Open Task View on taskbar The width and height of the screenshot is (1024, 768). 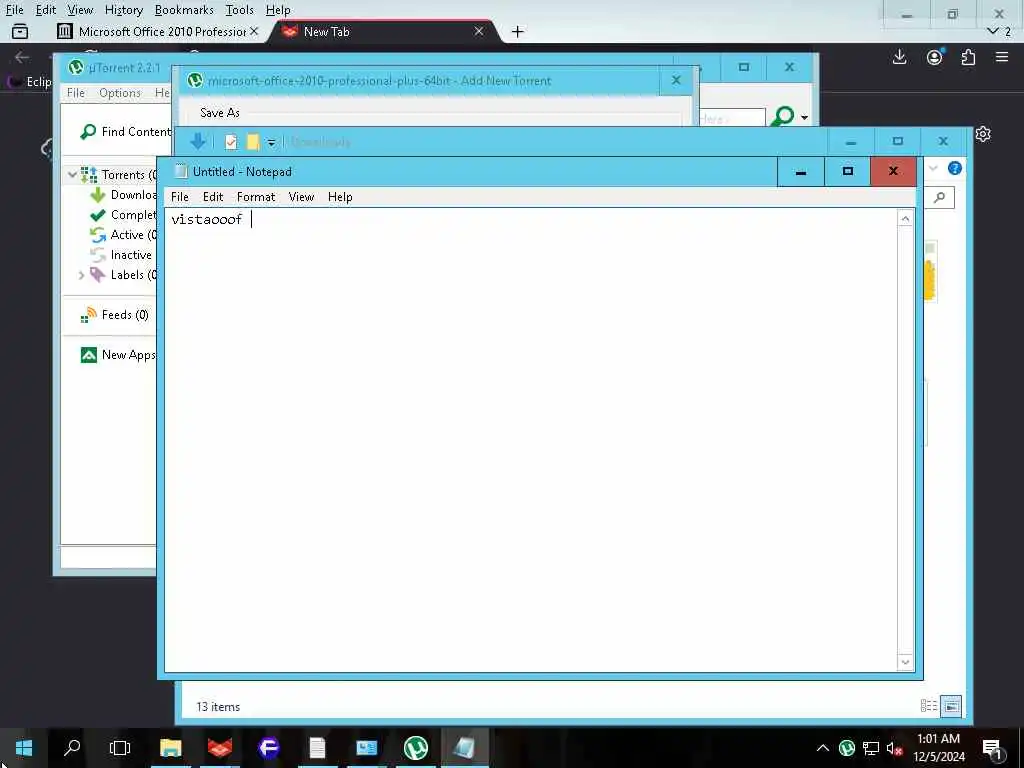point(120,748)
